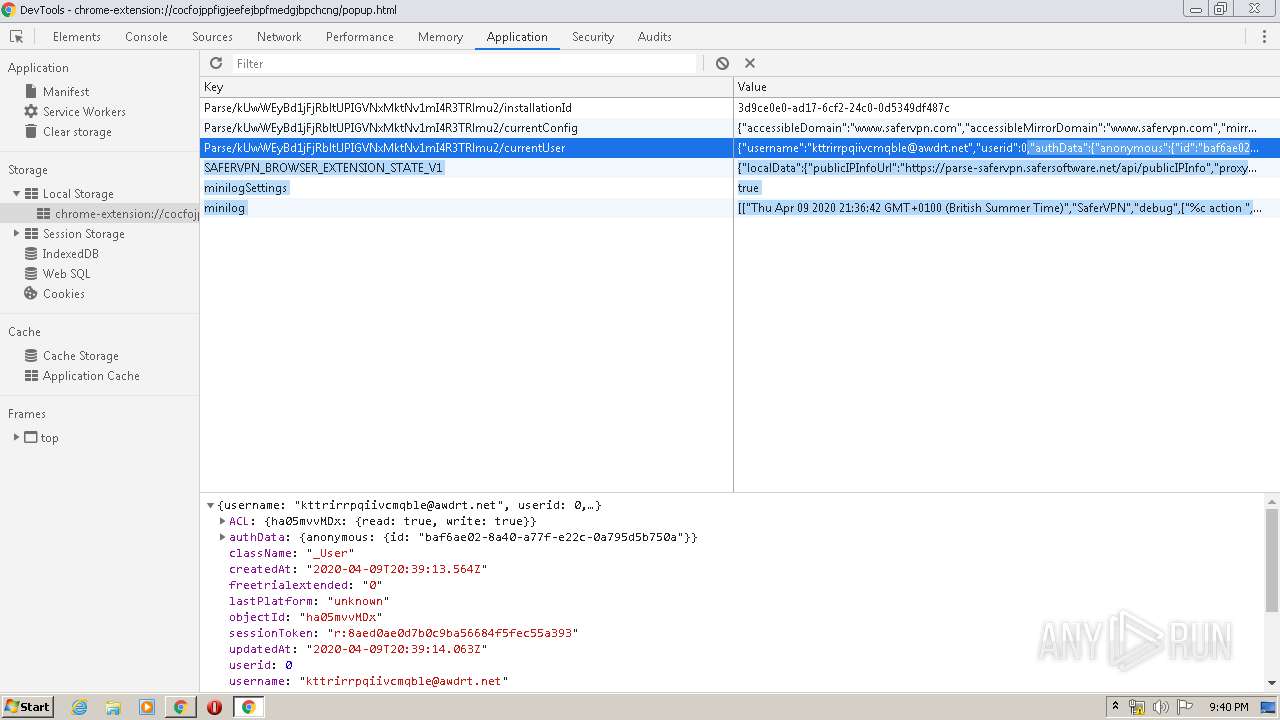Click the minilogSettings value true

pos(748,187)
